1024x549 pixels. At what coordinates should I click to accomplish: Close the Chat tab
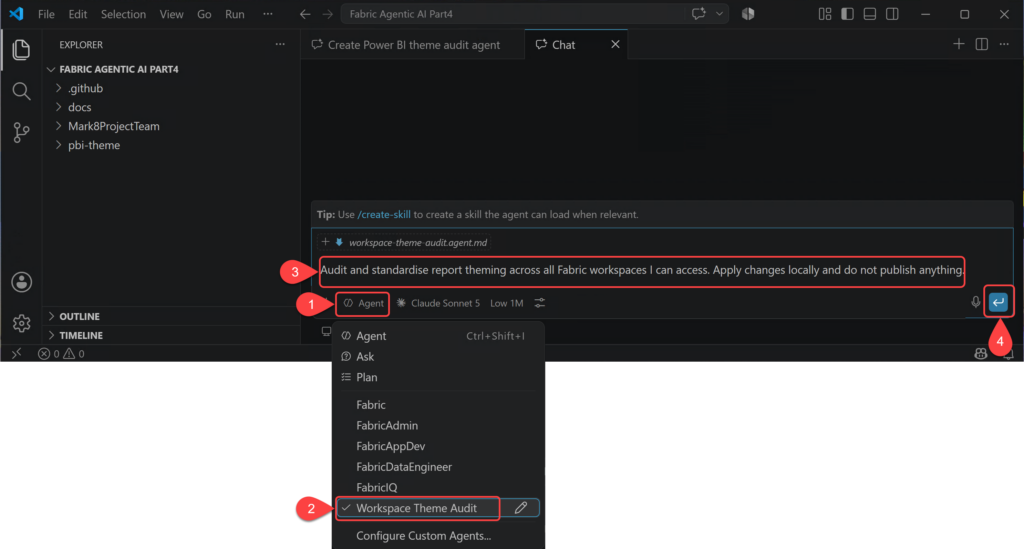pos(615,44)
